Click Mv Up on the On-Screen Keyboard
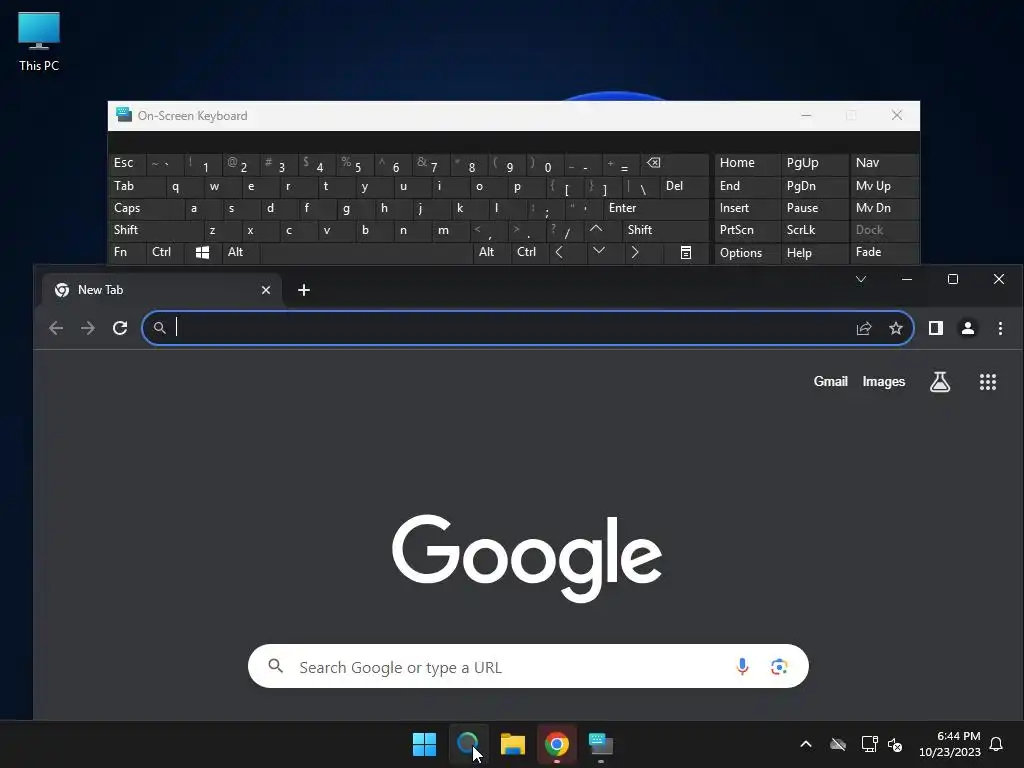Image resolution: width=1024 pixels, height=768 pixels. click(x=884, y=186)
